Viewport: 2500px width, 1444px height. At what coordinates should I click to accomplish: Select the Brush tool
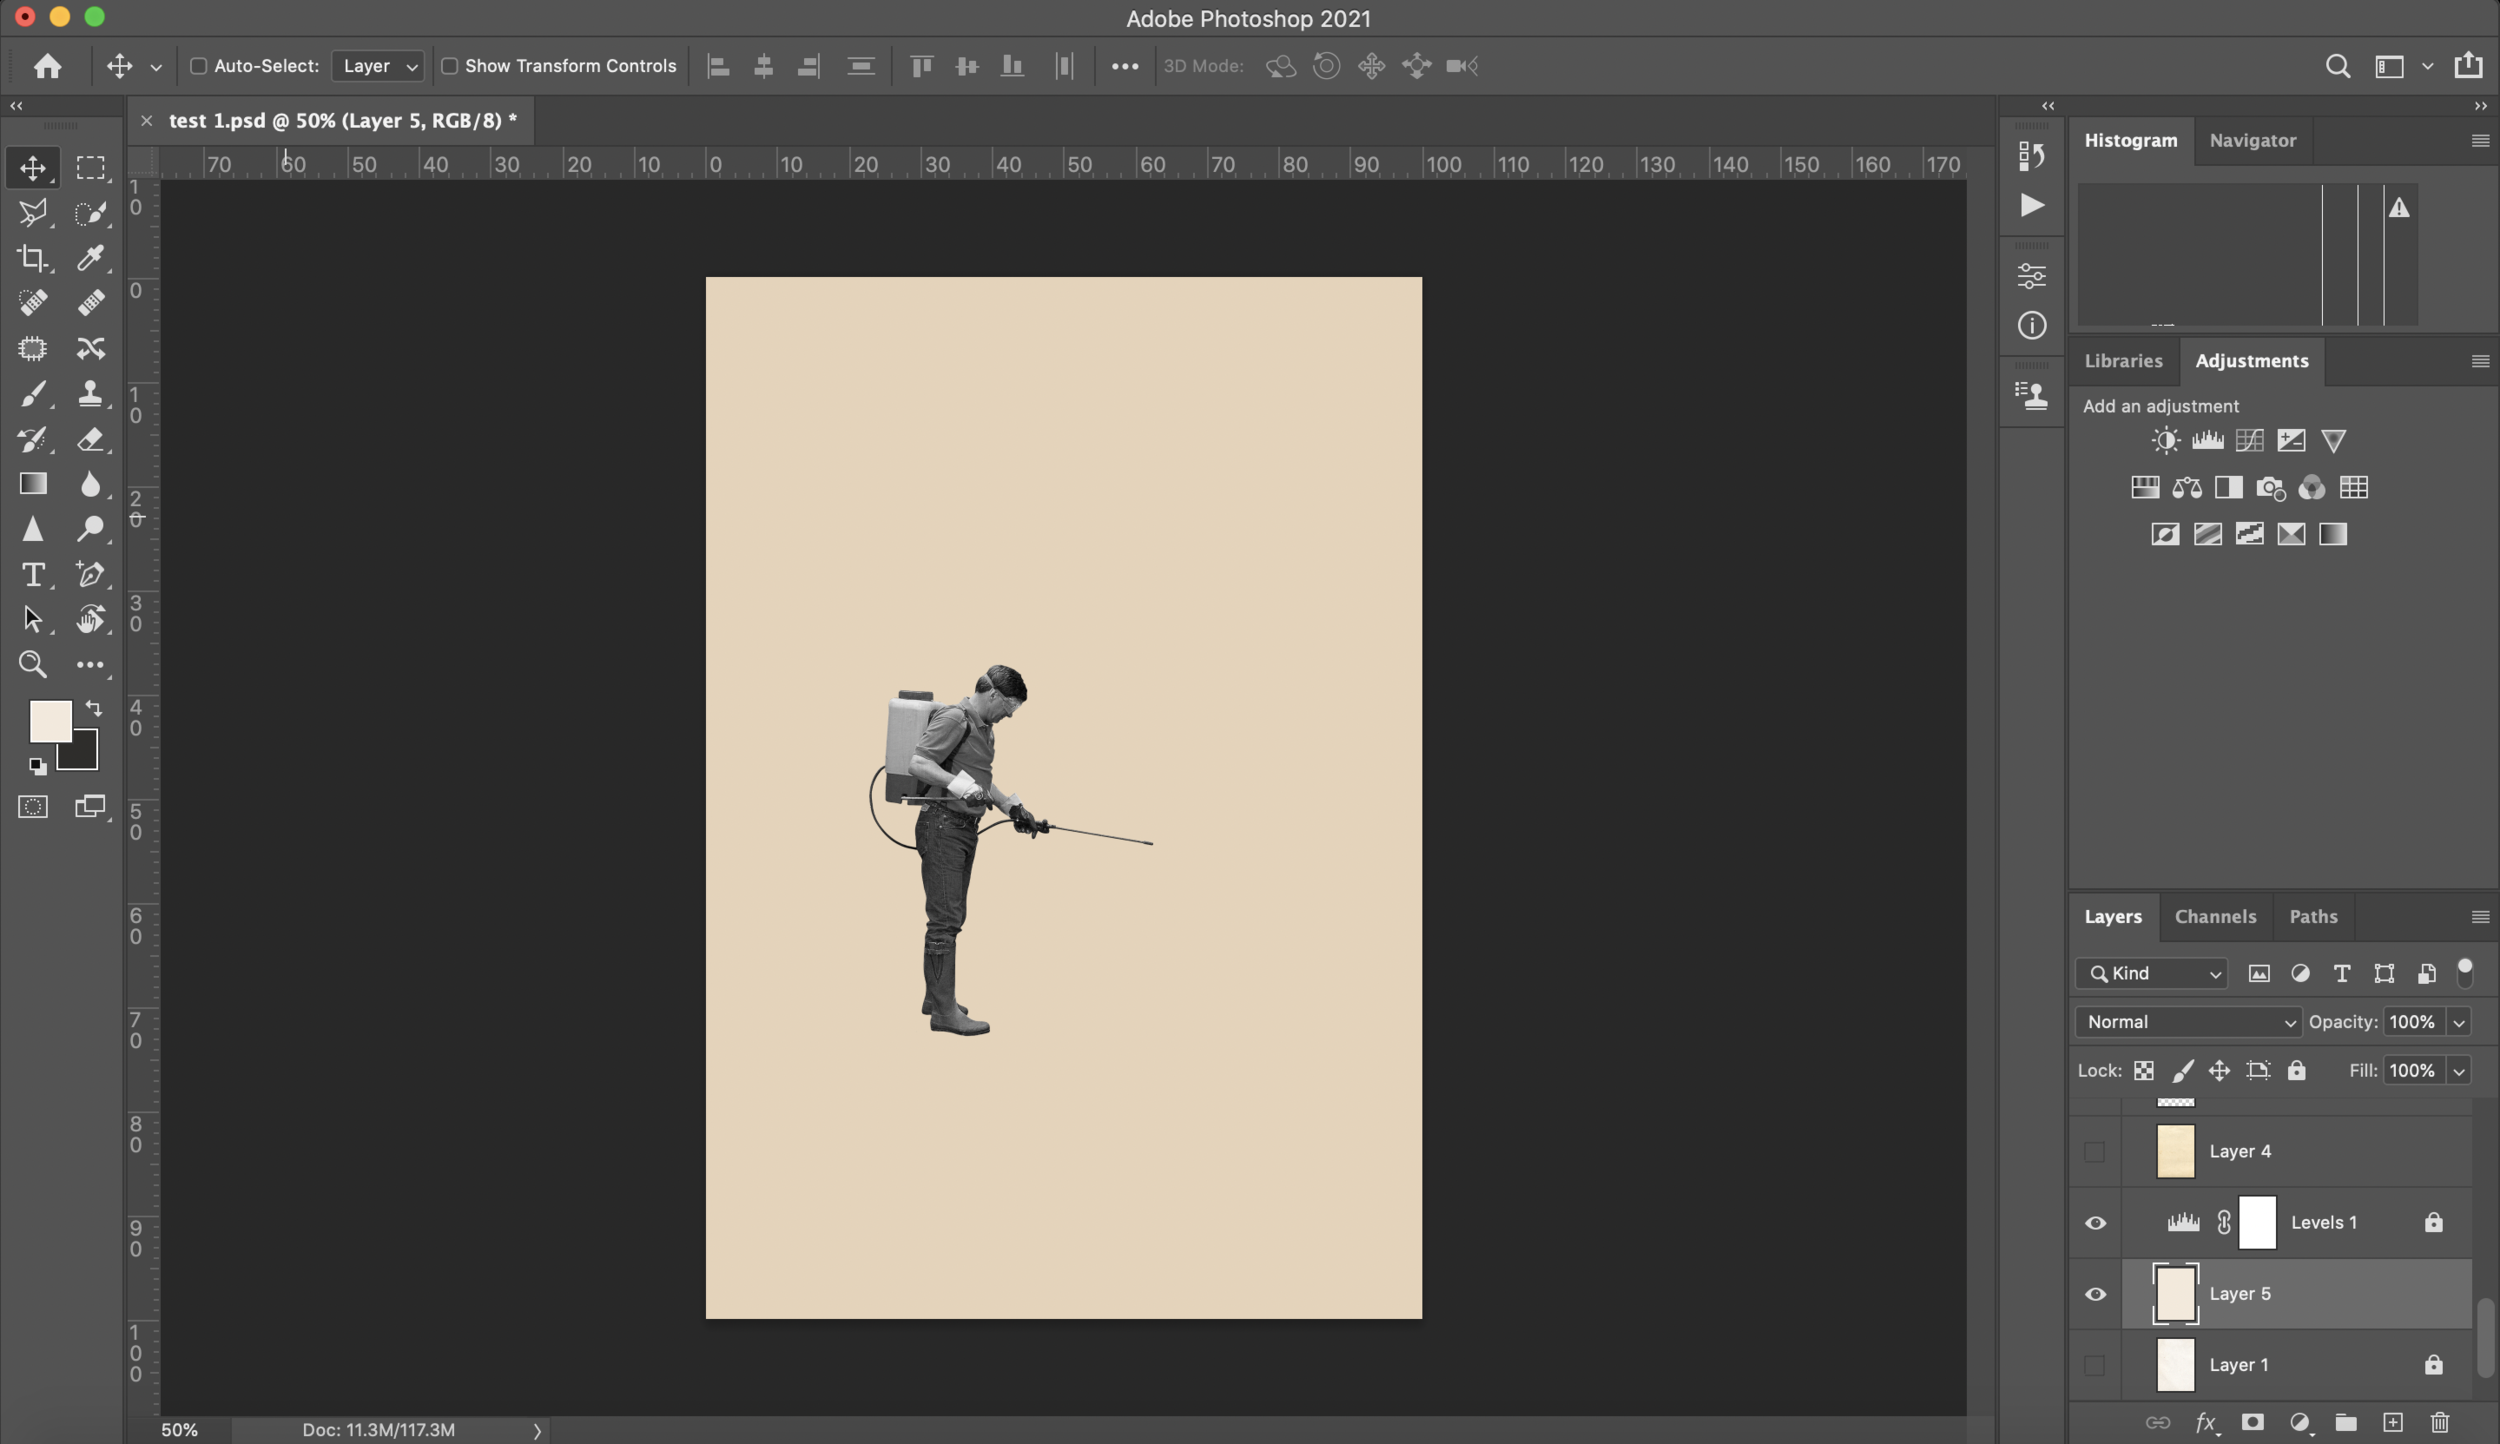(x=32, y=394)
